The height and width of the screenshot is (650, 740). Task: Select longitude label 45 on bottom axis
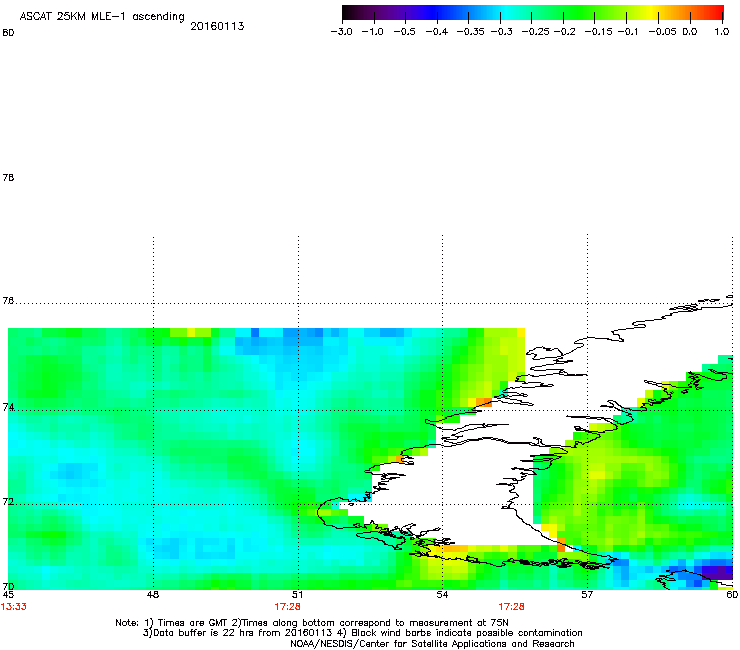coord(8,595)
